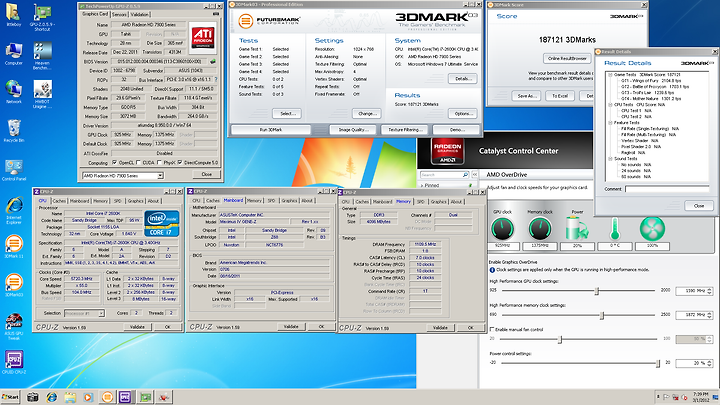Click the fan speed icon in OverDrive
720x405 pixels.
pos(652,229)
